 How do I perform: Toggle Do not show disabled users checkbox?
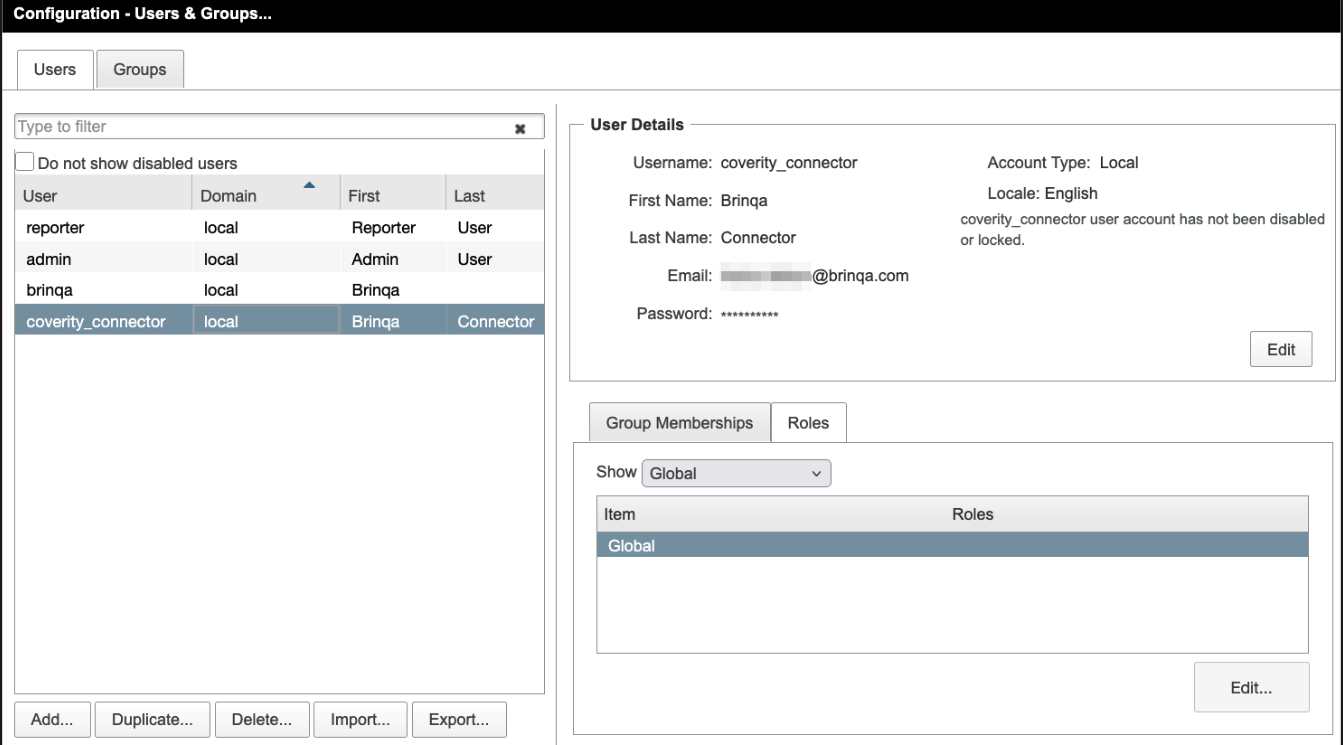click(x=25, y=162)
